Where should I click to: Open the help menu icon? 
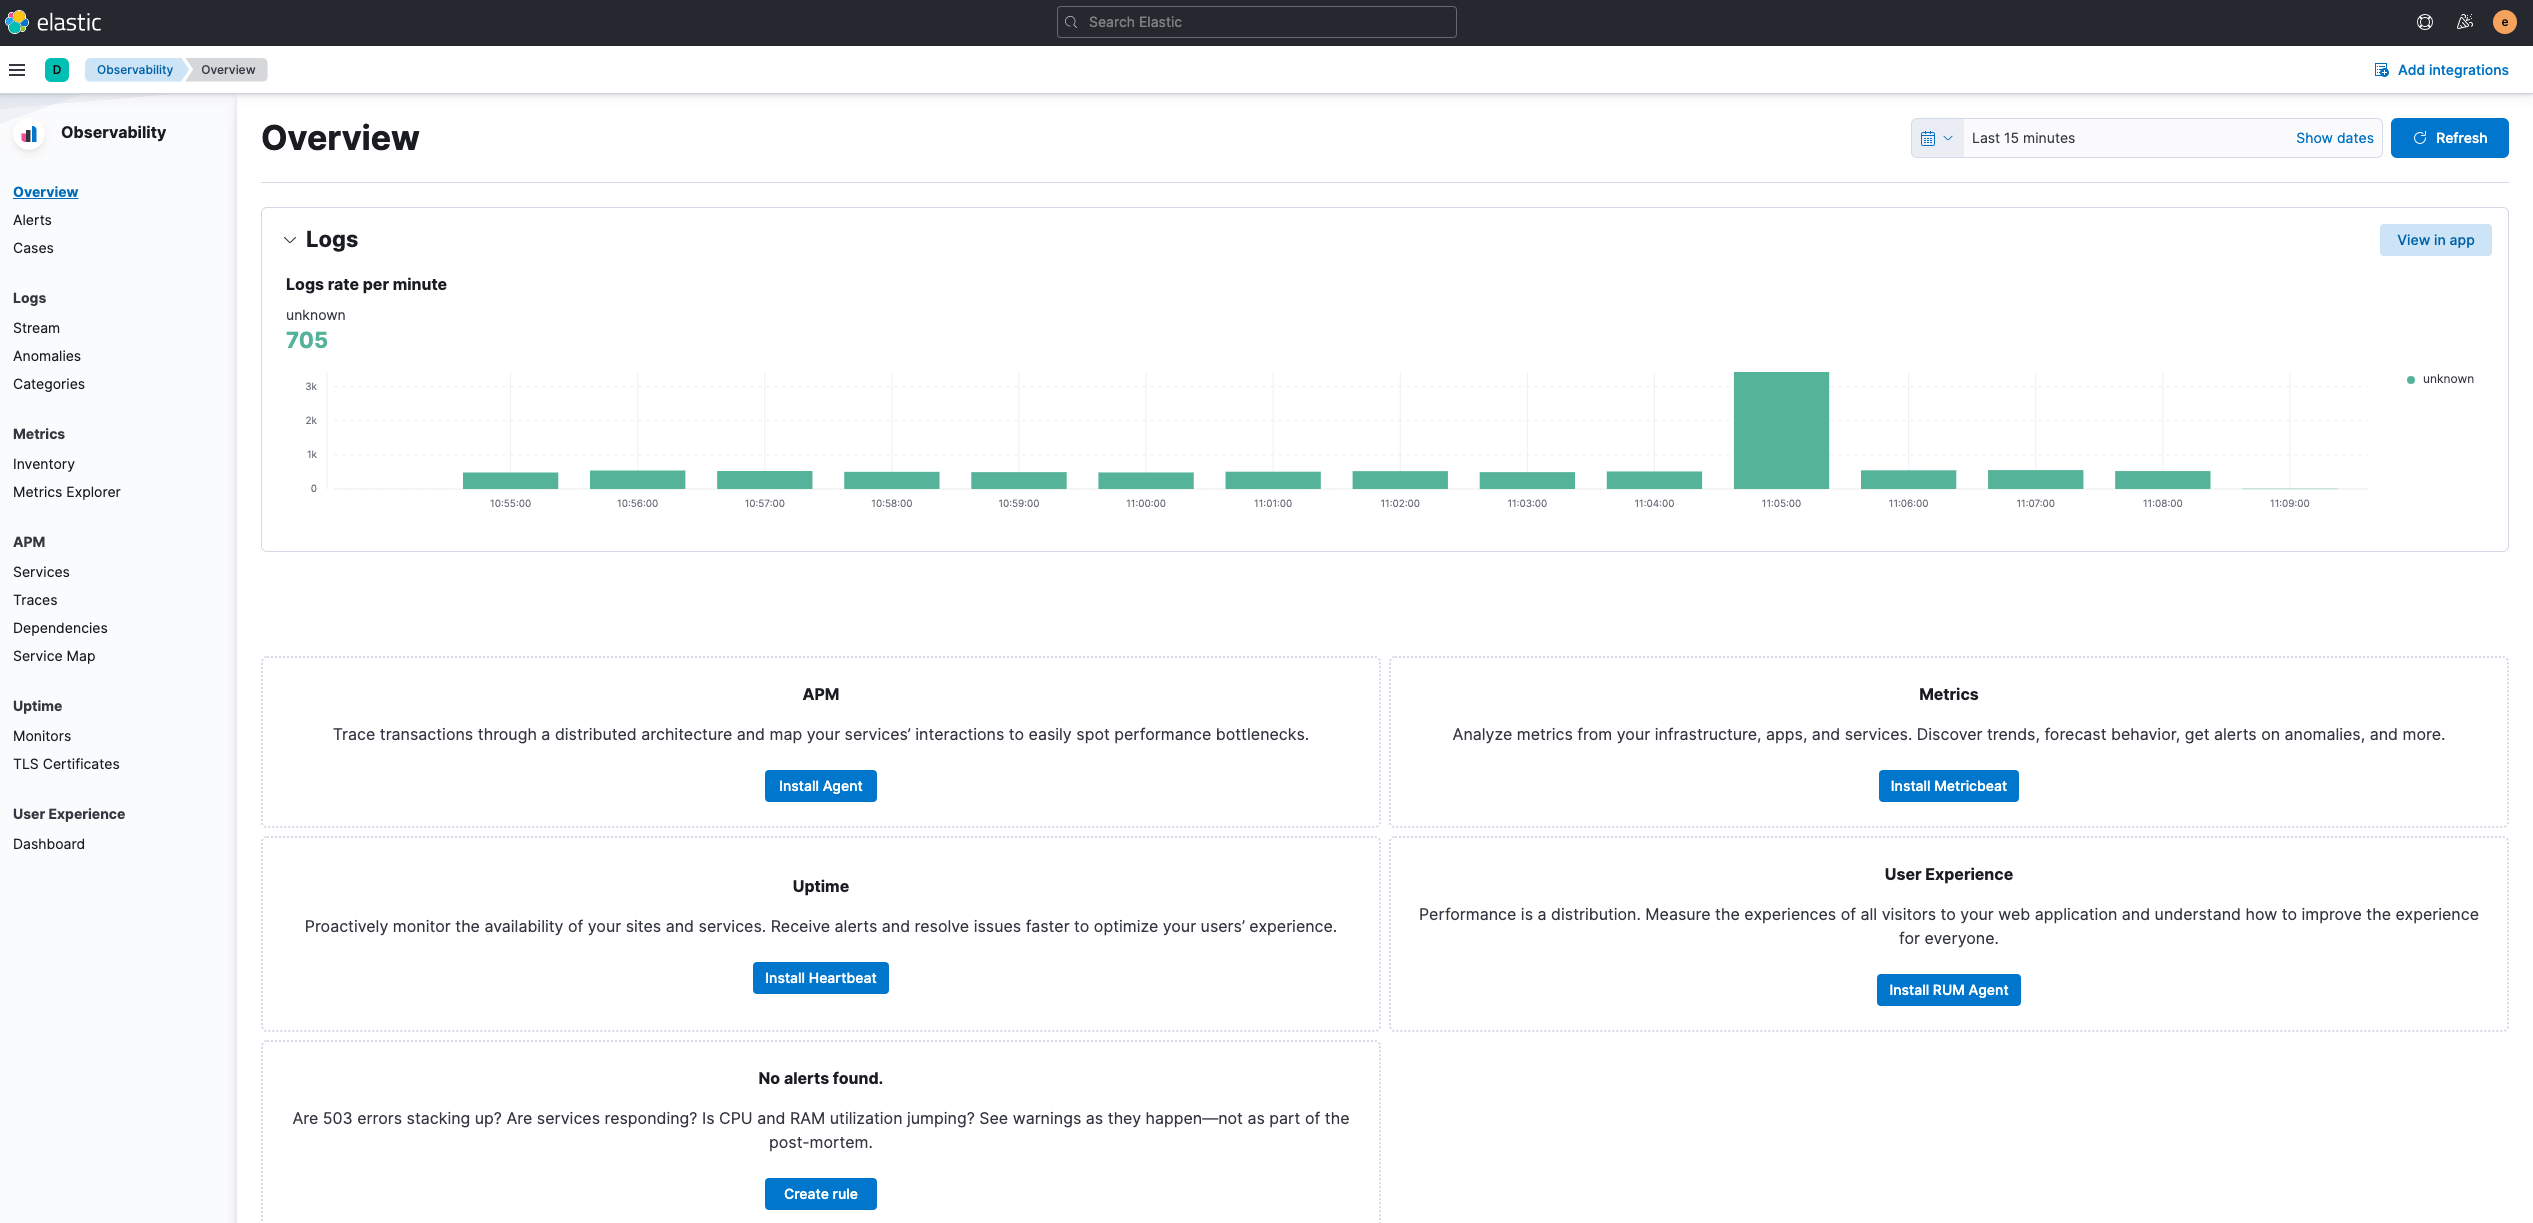(2425, 22)
